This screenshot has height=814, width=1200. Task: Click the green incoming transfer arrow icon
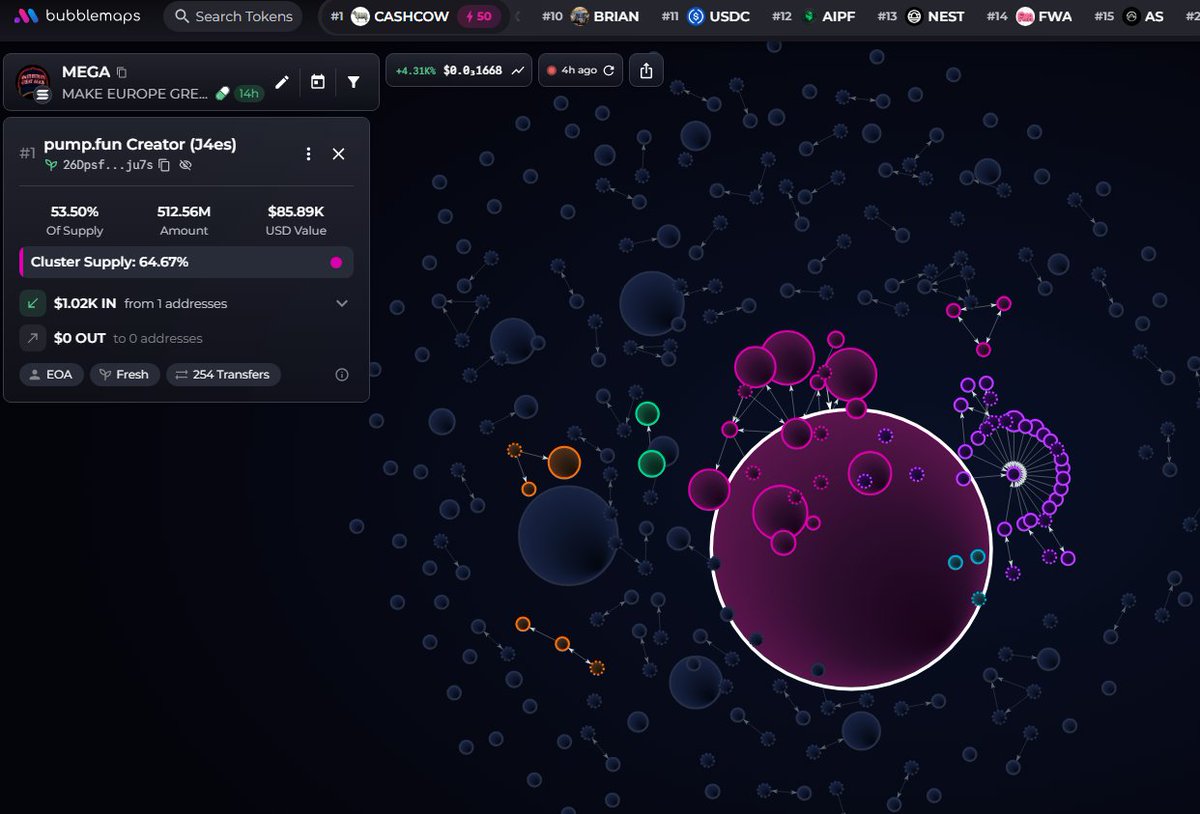point(32,303)
